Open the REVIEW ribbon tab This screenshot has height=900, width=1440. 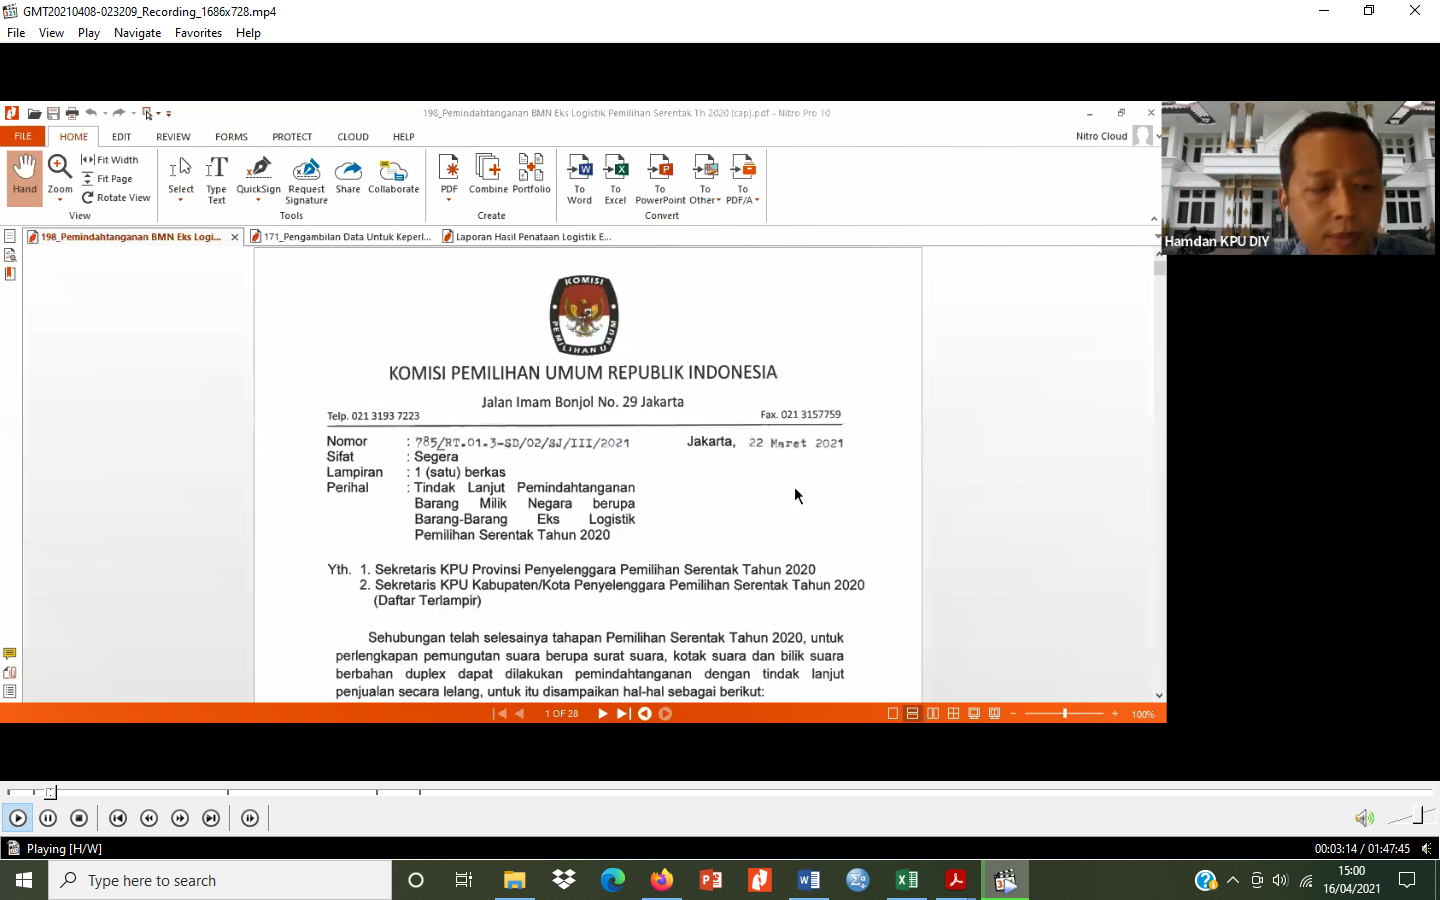[x=173, y=137]
